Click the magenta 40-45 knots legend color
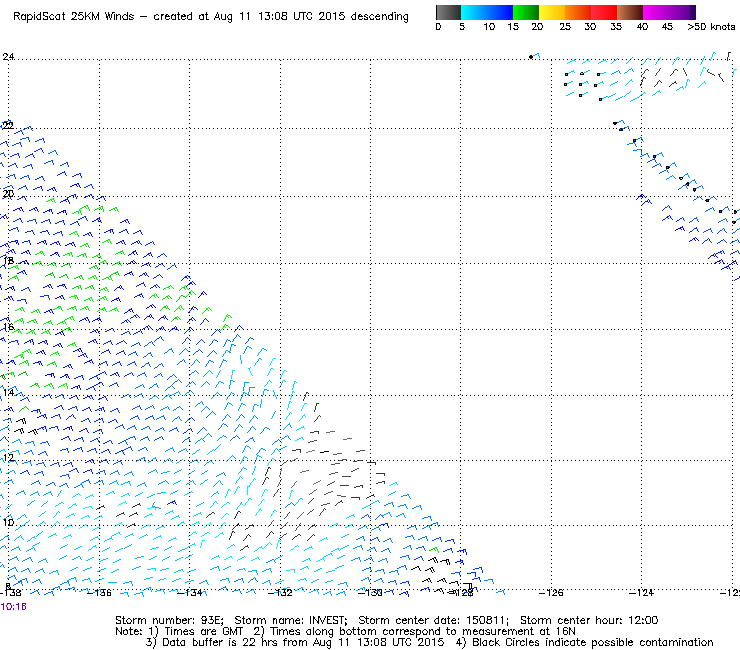740x650 pixels. pyautogui.click(x=656, y=12)
